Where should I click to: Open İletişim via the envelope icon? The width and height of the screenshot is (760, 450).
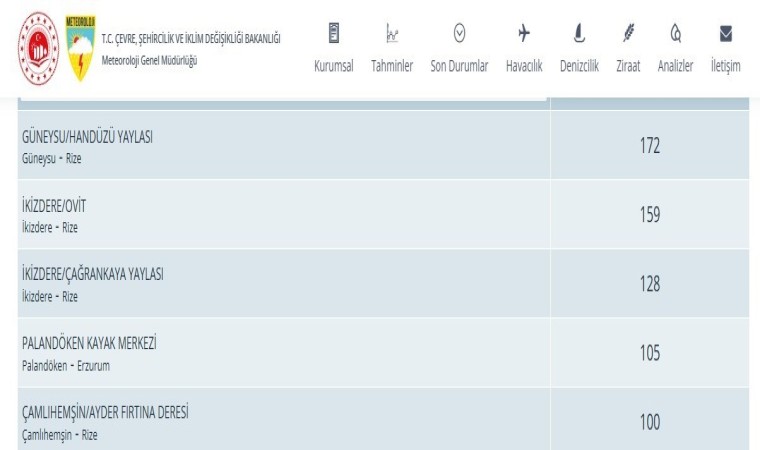coord(725,34)
